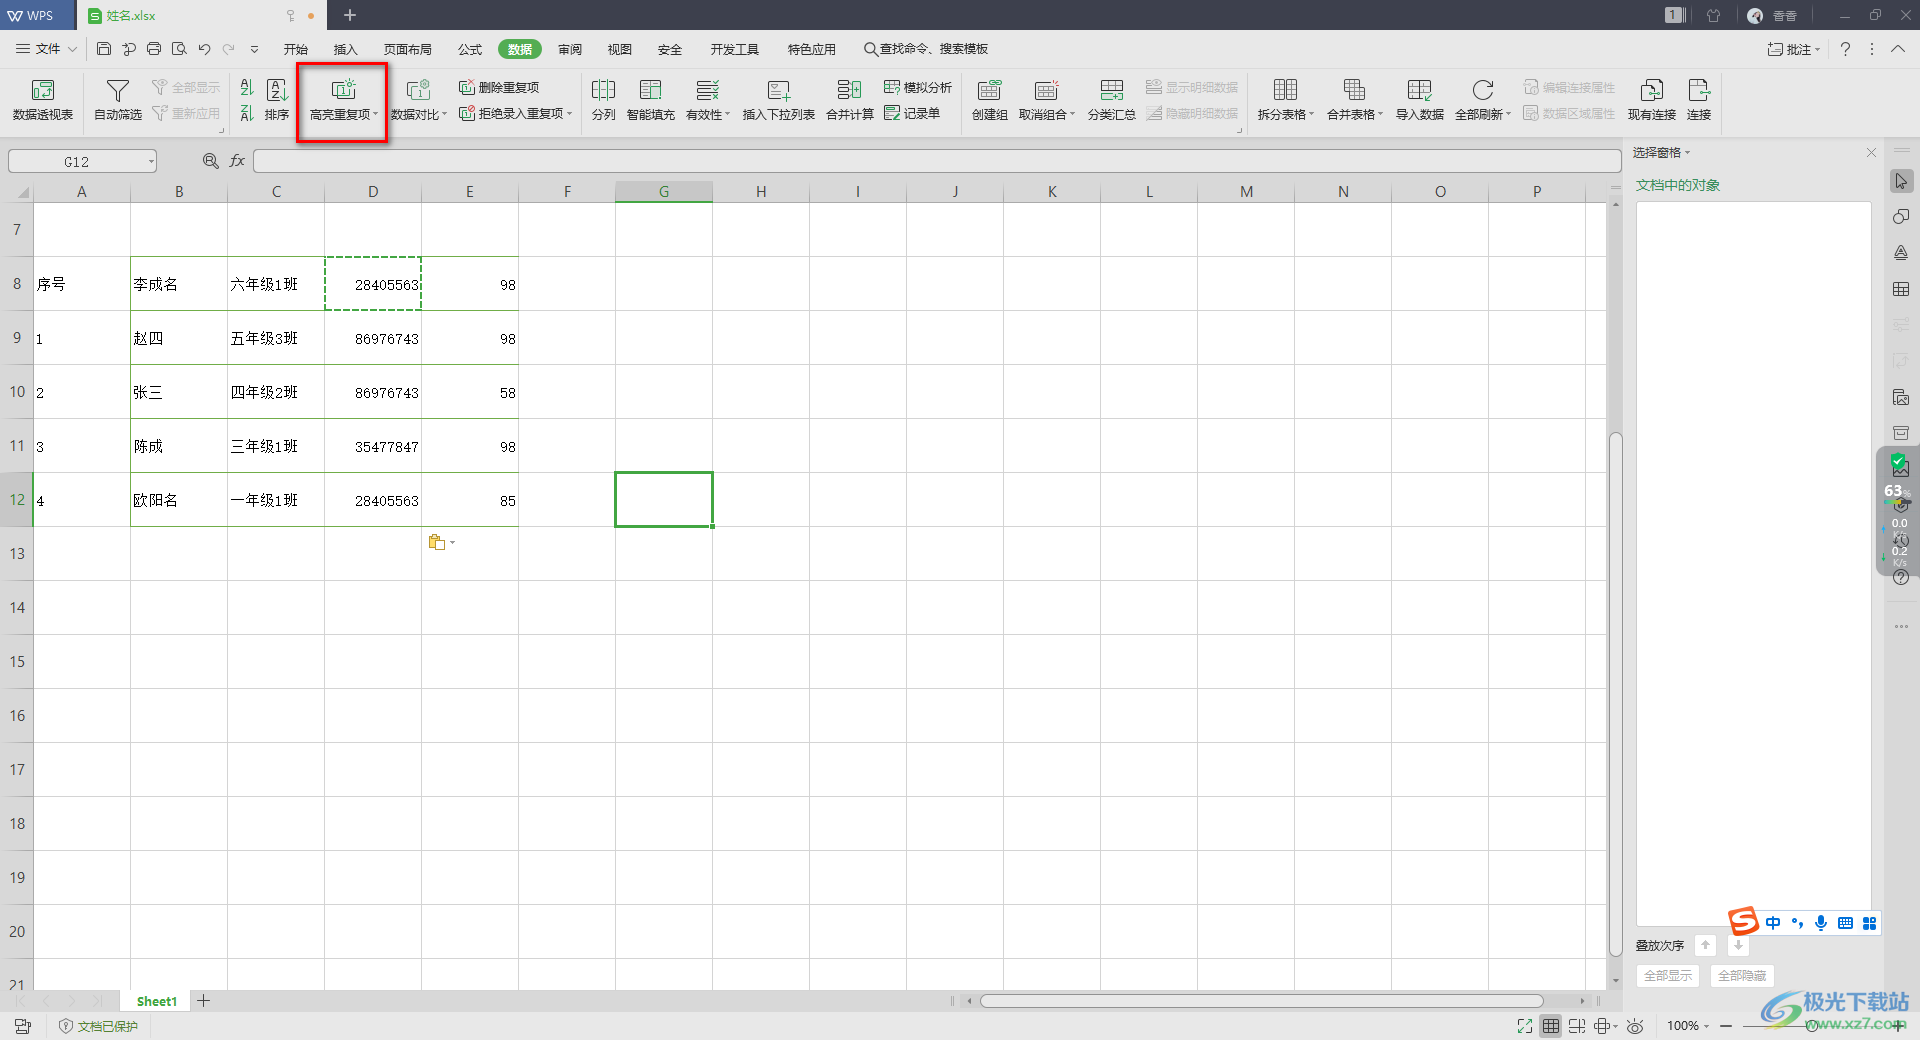Click the Save icon in quick toolbar

[x=104, y=48]
